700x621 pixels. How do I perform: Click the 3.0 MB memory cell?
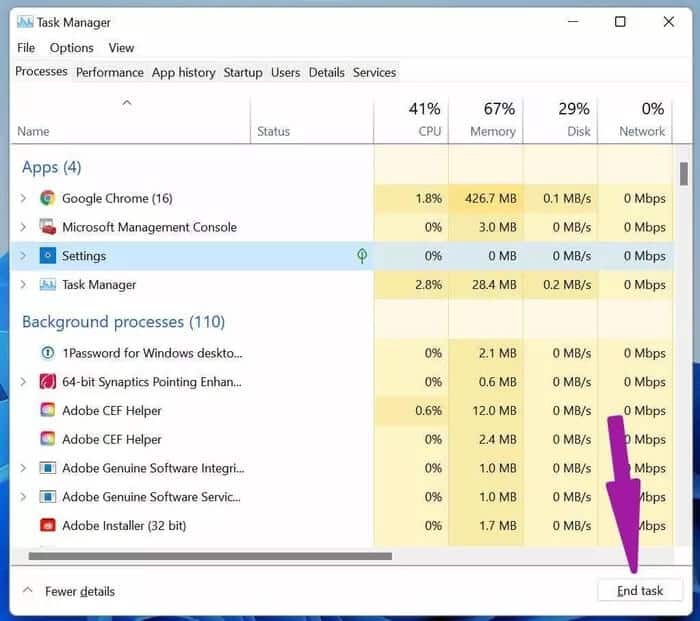pos(485,227)
